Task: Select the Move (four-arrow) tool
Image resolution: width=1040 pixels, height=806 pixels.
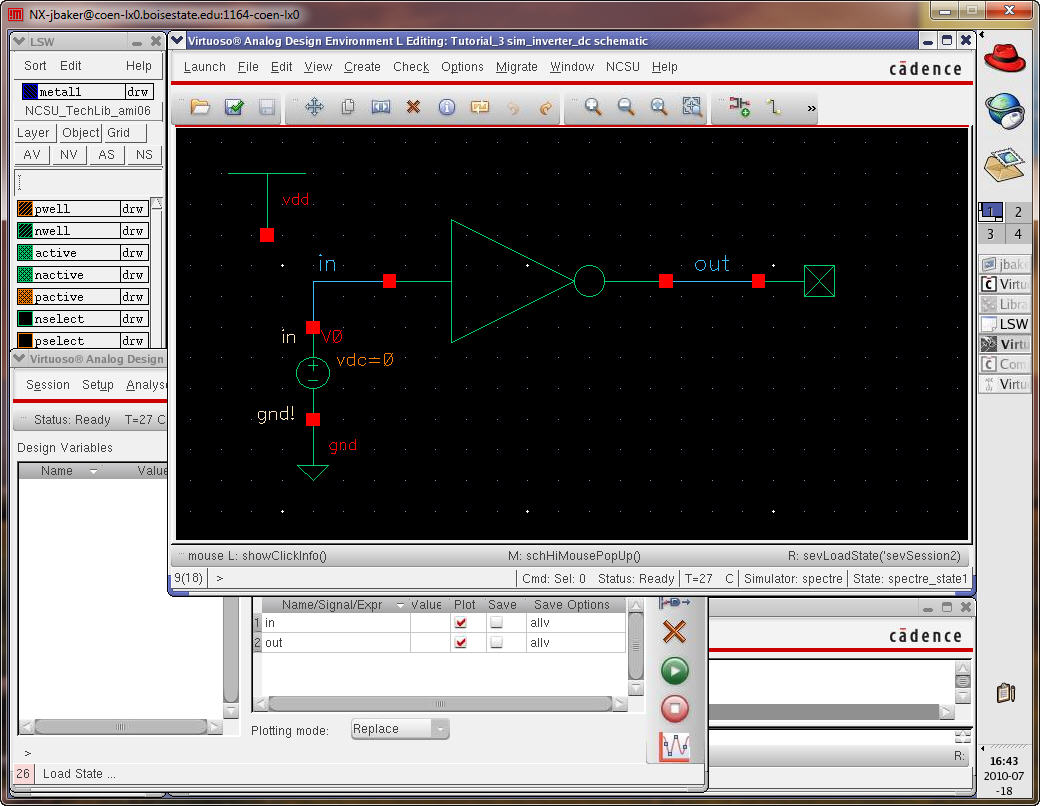Action: 314,107
